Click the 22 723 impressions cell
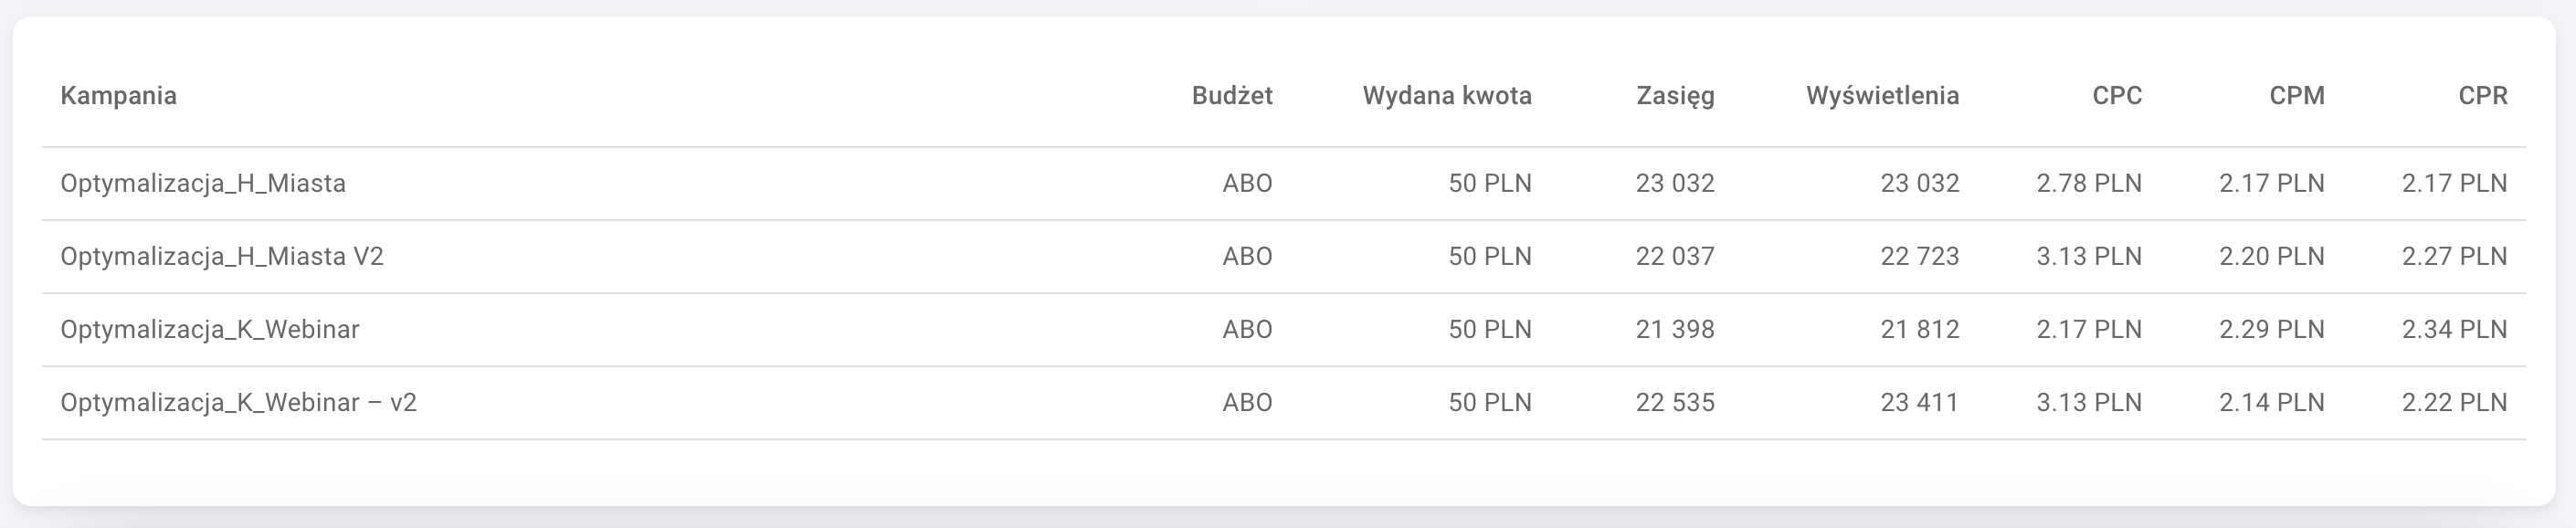This screenshot has width=2576, height=528. [1919, 257]
